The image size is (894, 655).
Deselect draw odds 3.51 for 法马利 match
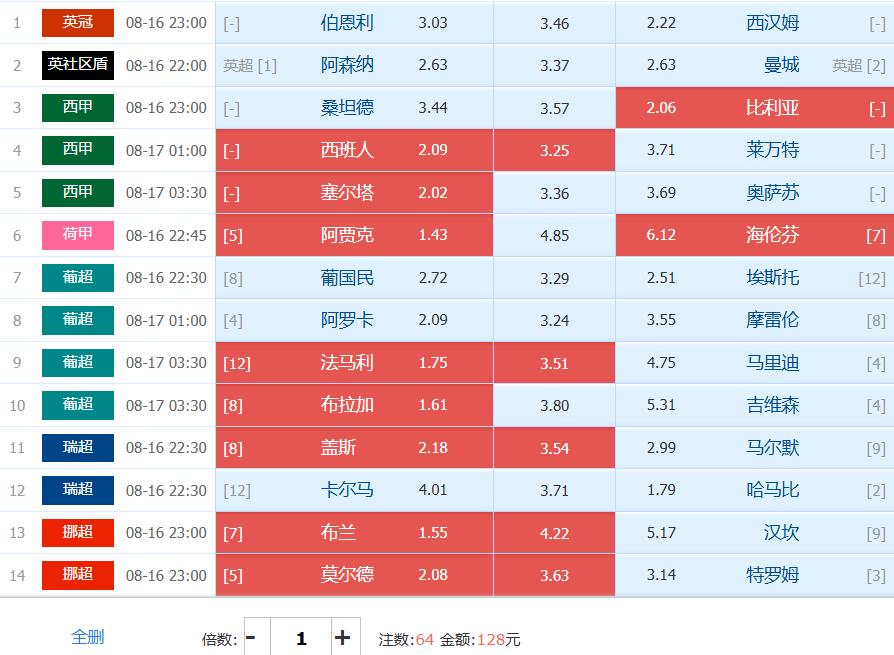click(x=554, y=363)
